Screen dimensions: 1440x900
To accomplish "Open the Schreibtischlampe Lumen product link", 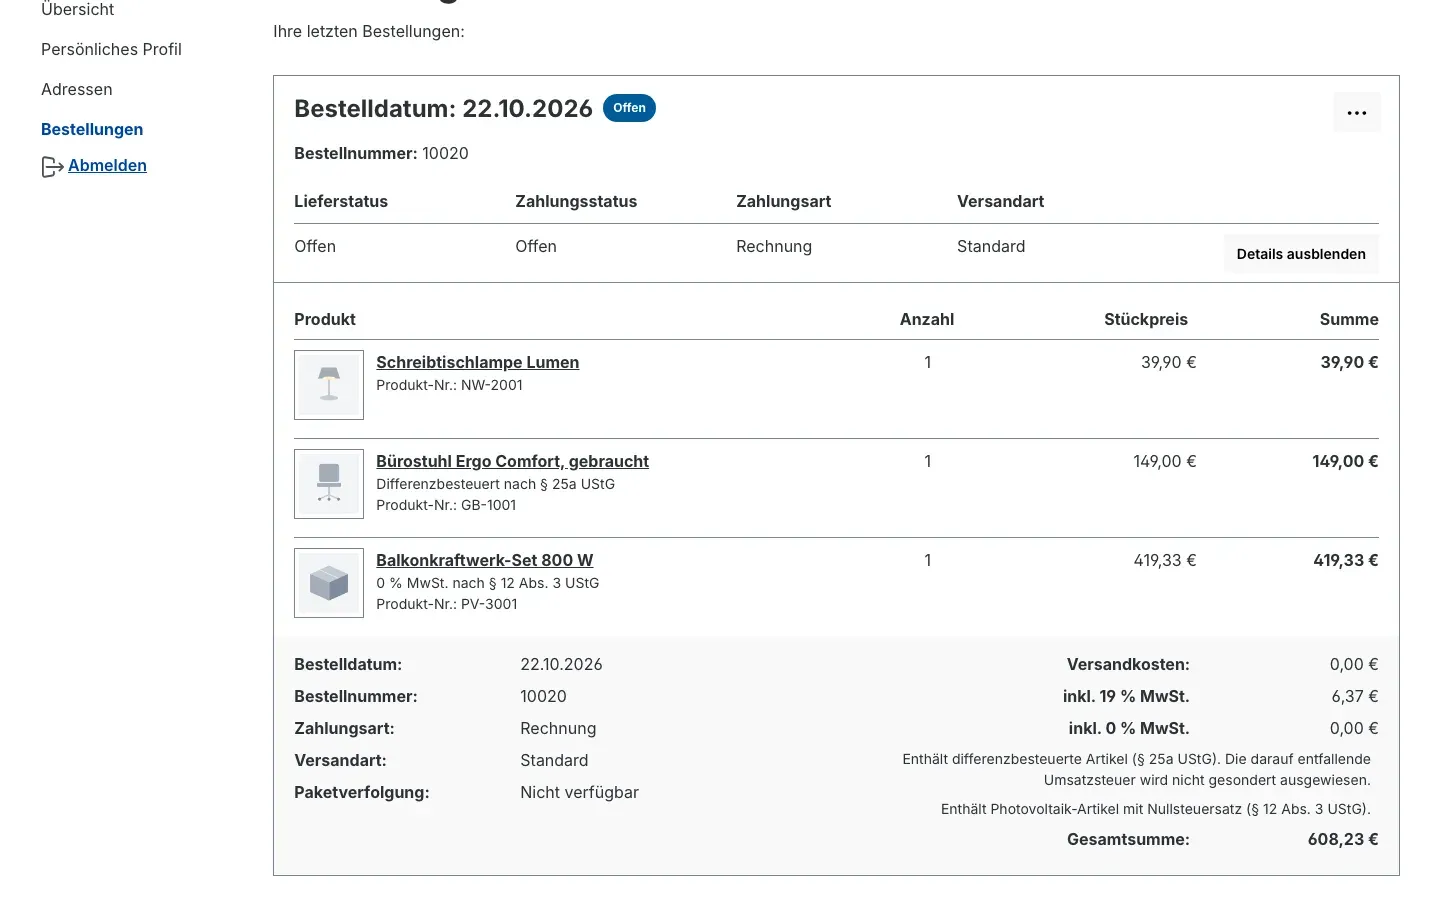I will [x=477, y=362].
